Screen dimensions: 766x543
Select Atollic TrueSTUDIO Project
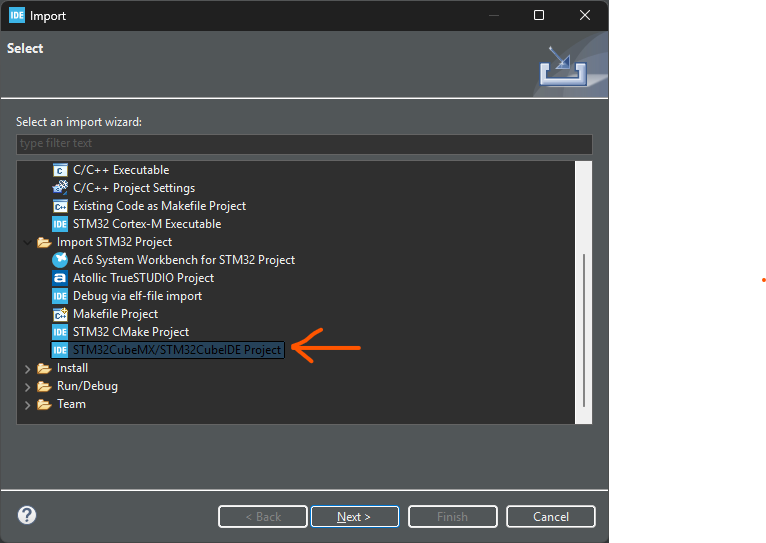pos(143,278)
